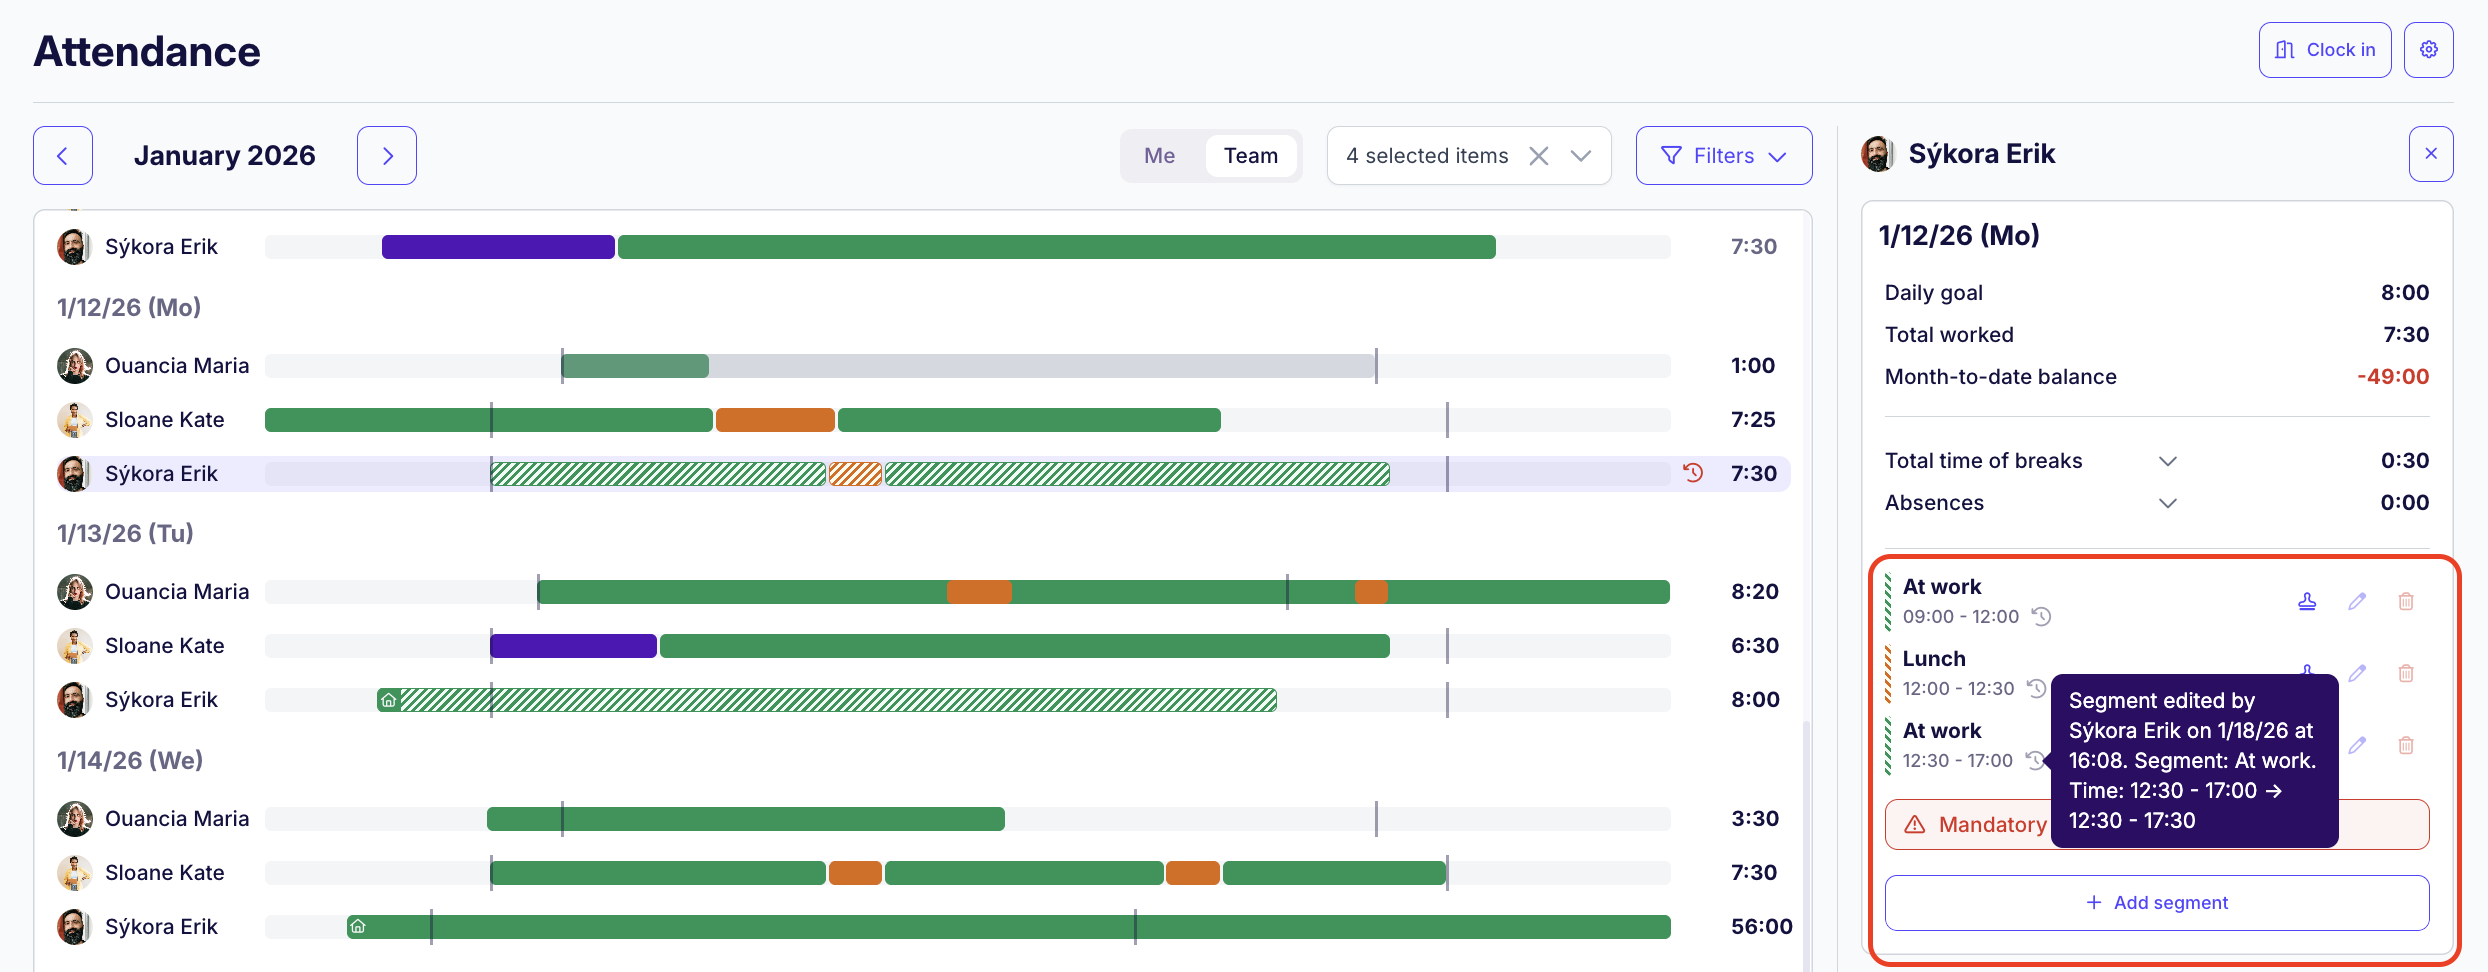Switch to the Team view

1250,156
